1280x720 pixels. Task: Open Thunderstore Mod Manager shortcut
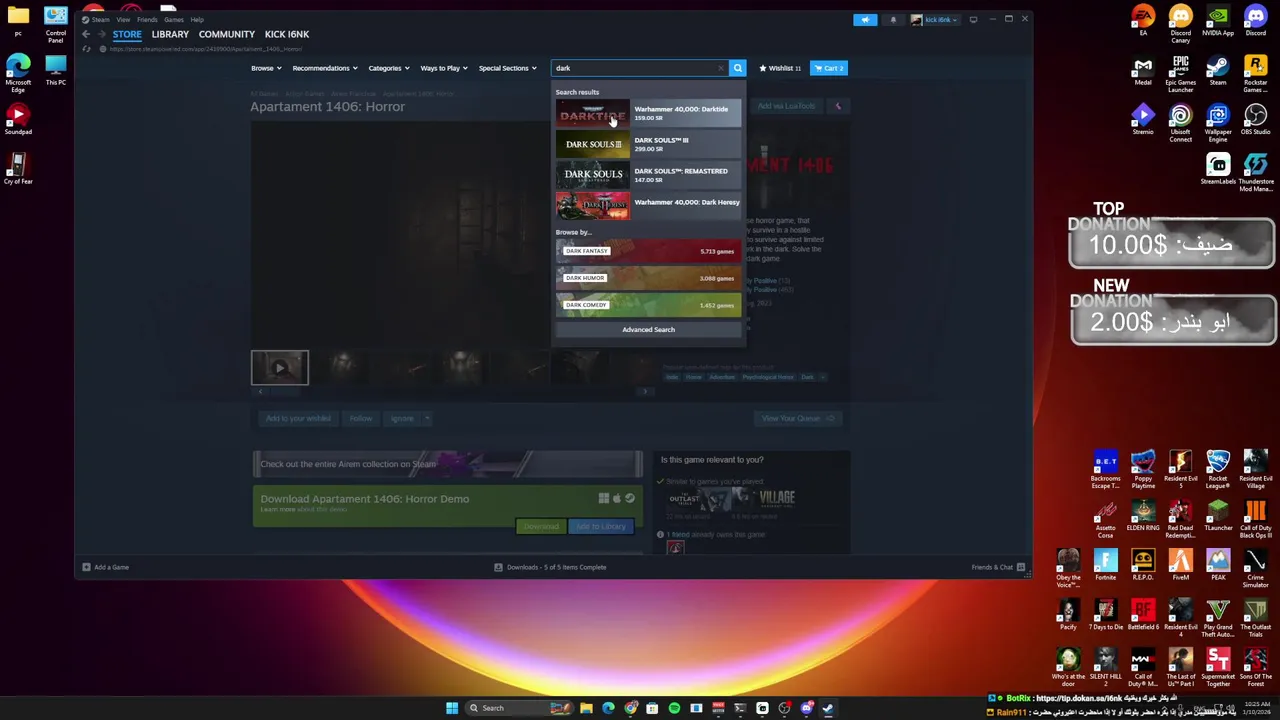[x=1255, y=173]
